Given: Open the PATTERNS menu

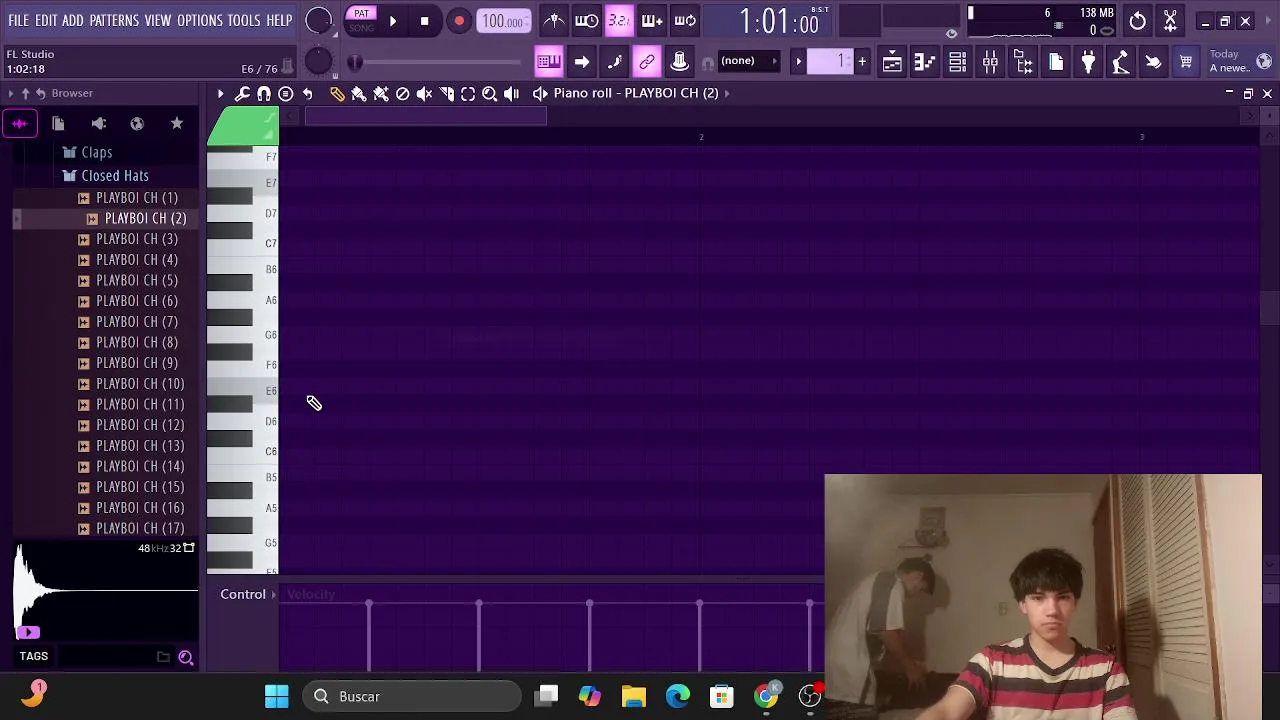Looking at the screenshot, I should click(114, 20).
